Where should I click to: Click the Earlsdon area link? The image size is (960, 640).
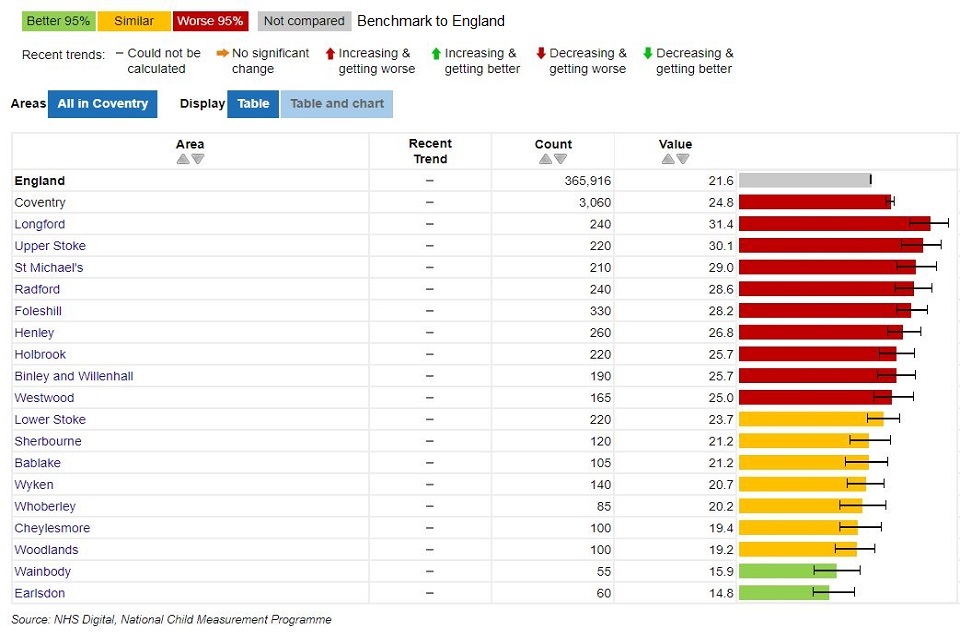[x=39, y=593]
